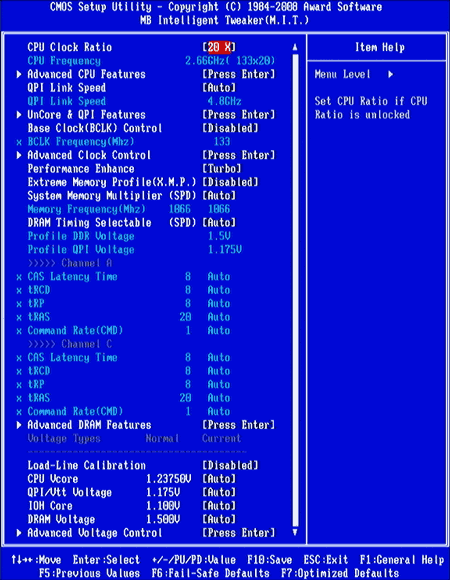Select Channel C CAS Latency Time Auto

[x=219, y=357]
